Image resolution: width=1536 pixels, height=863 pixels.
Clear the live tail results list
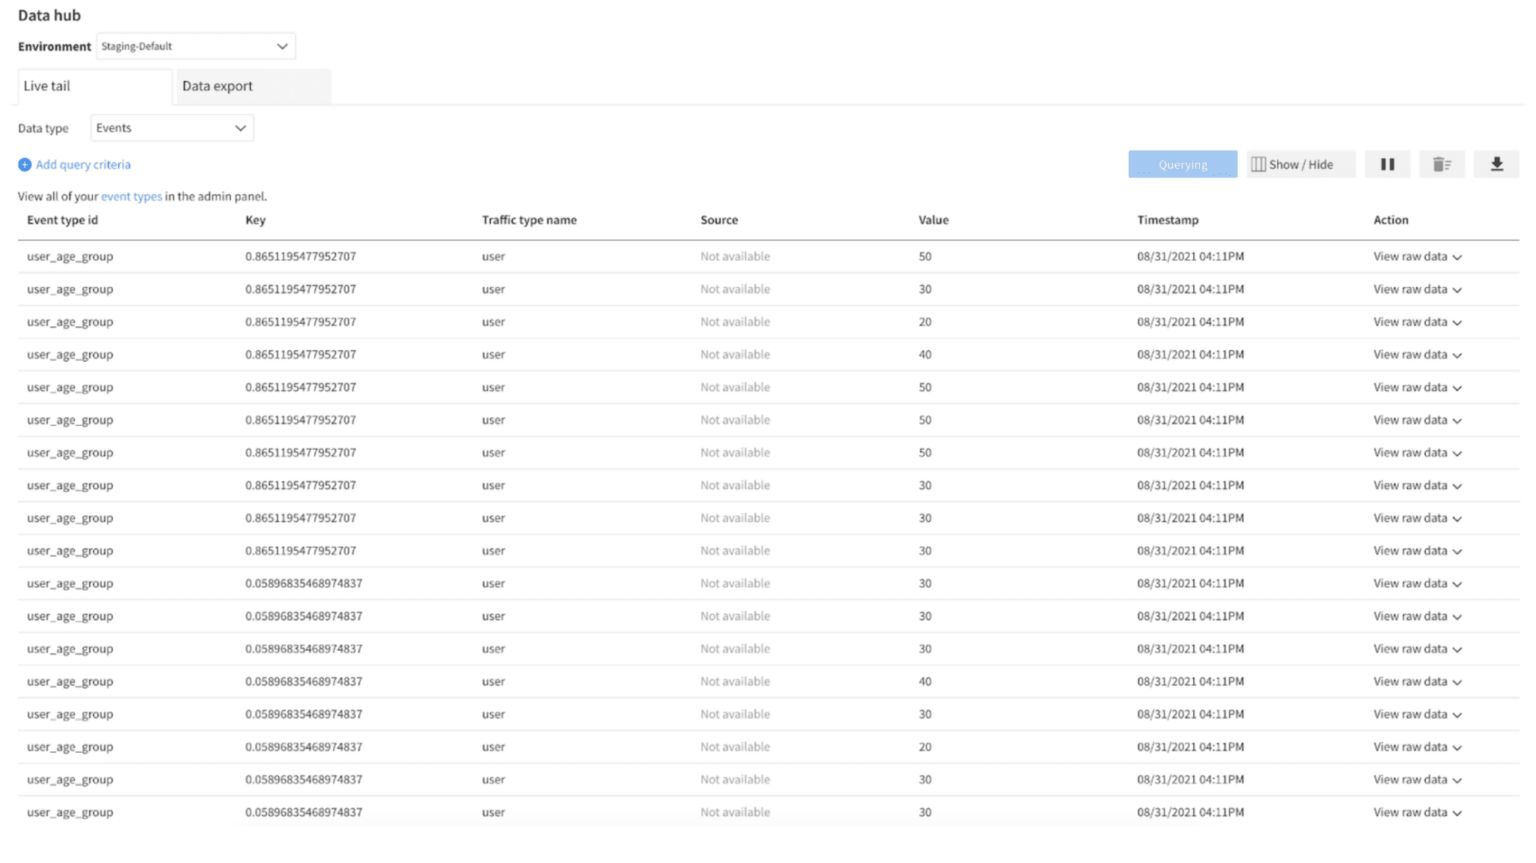pyautogui.click(x=1441, y=164)
